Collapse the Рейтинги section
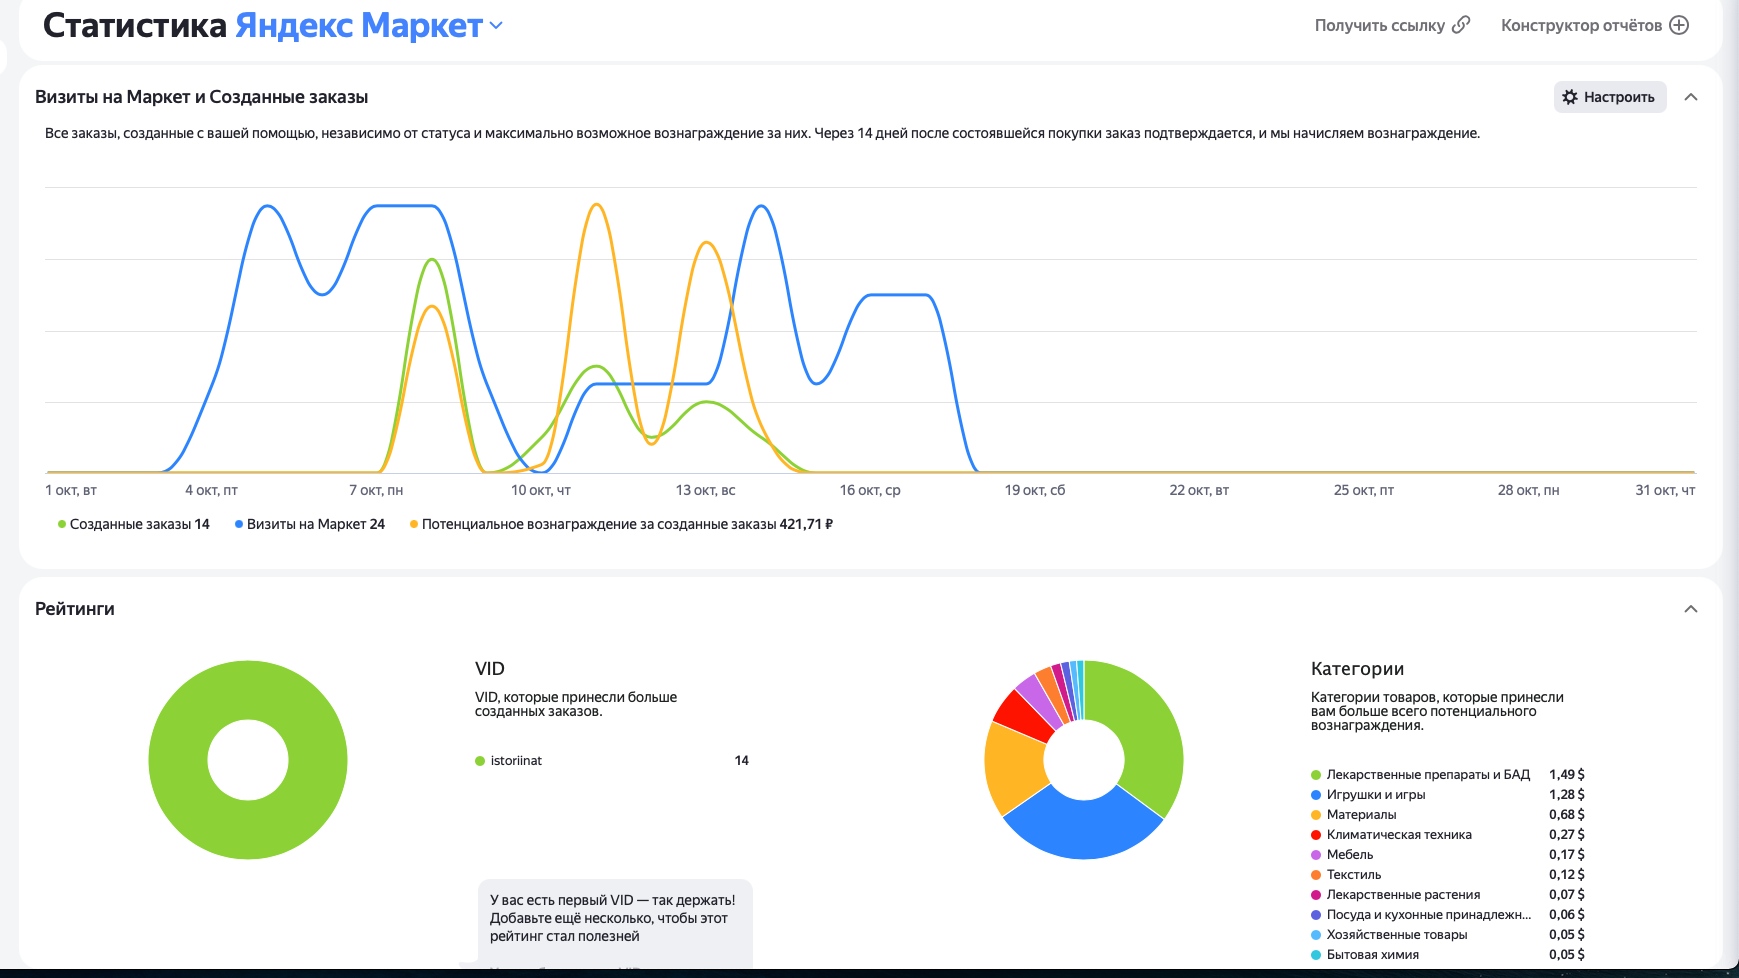The image size is (1739, 978). tap(1691, 609)
